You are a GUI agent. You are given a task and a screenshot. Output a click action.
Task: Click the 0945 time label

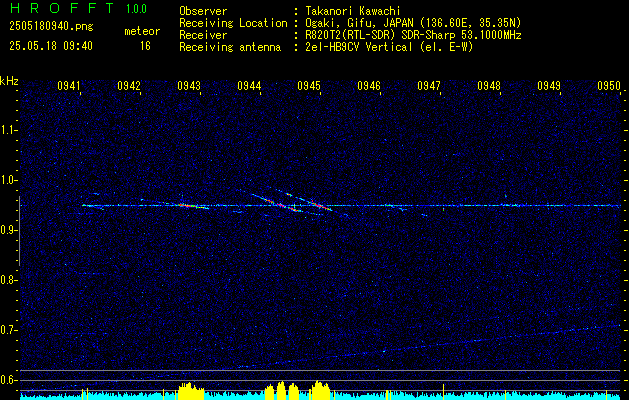pos(309,86)
